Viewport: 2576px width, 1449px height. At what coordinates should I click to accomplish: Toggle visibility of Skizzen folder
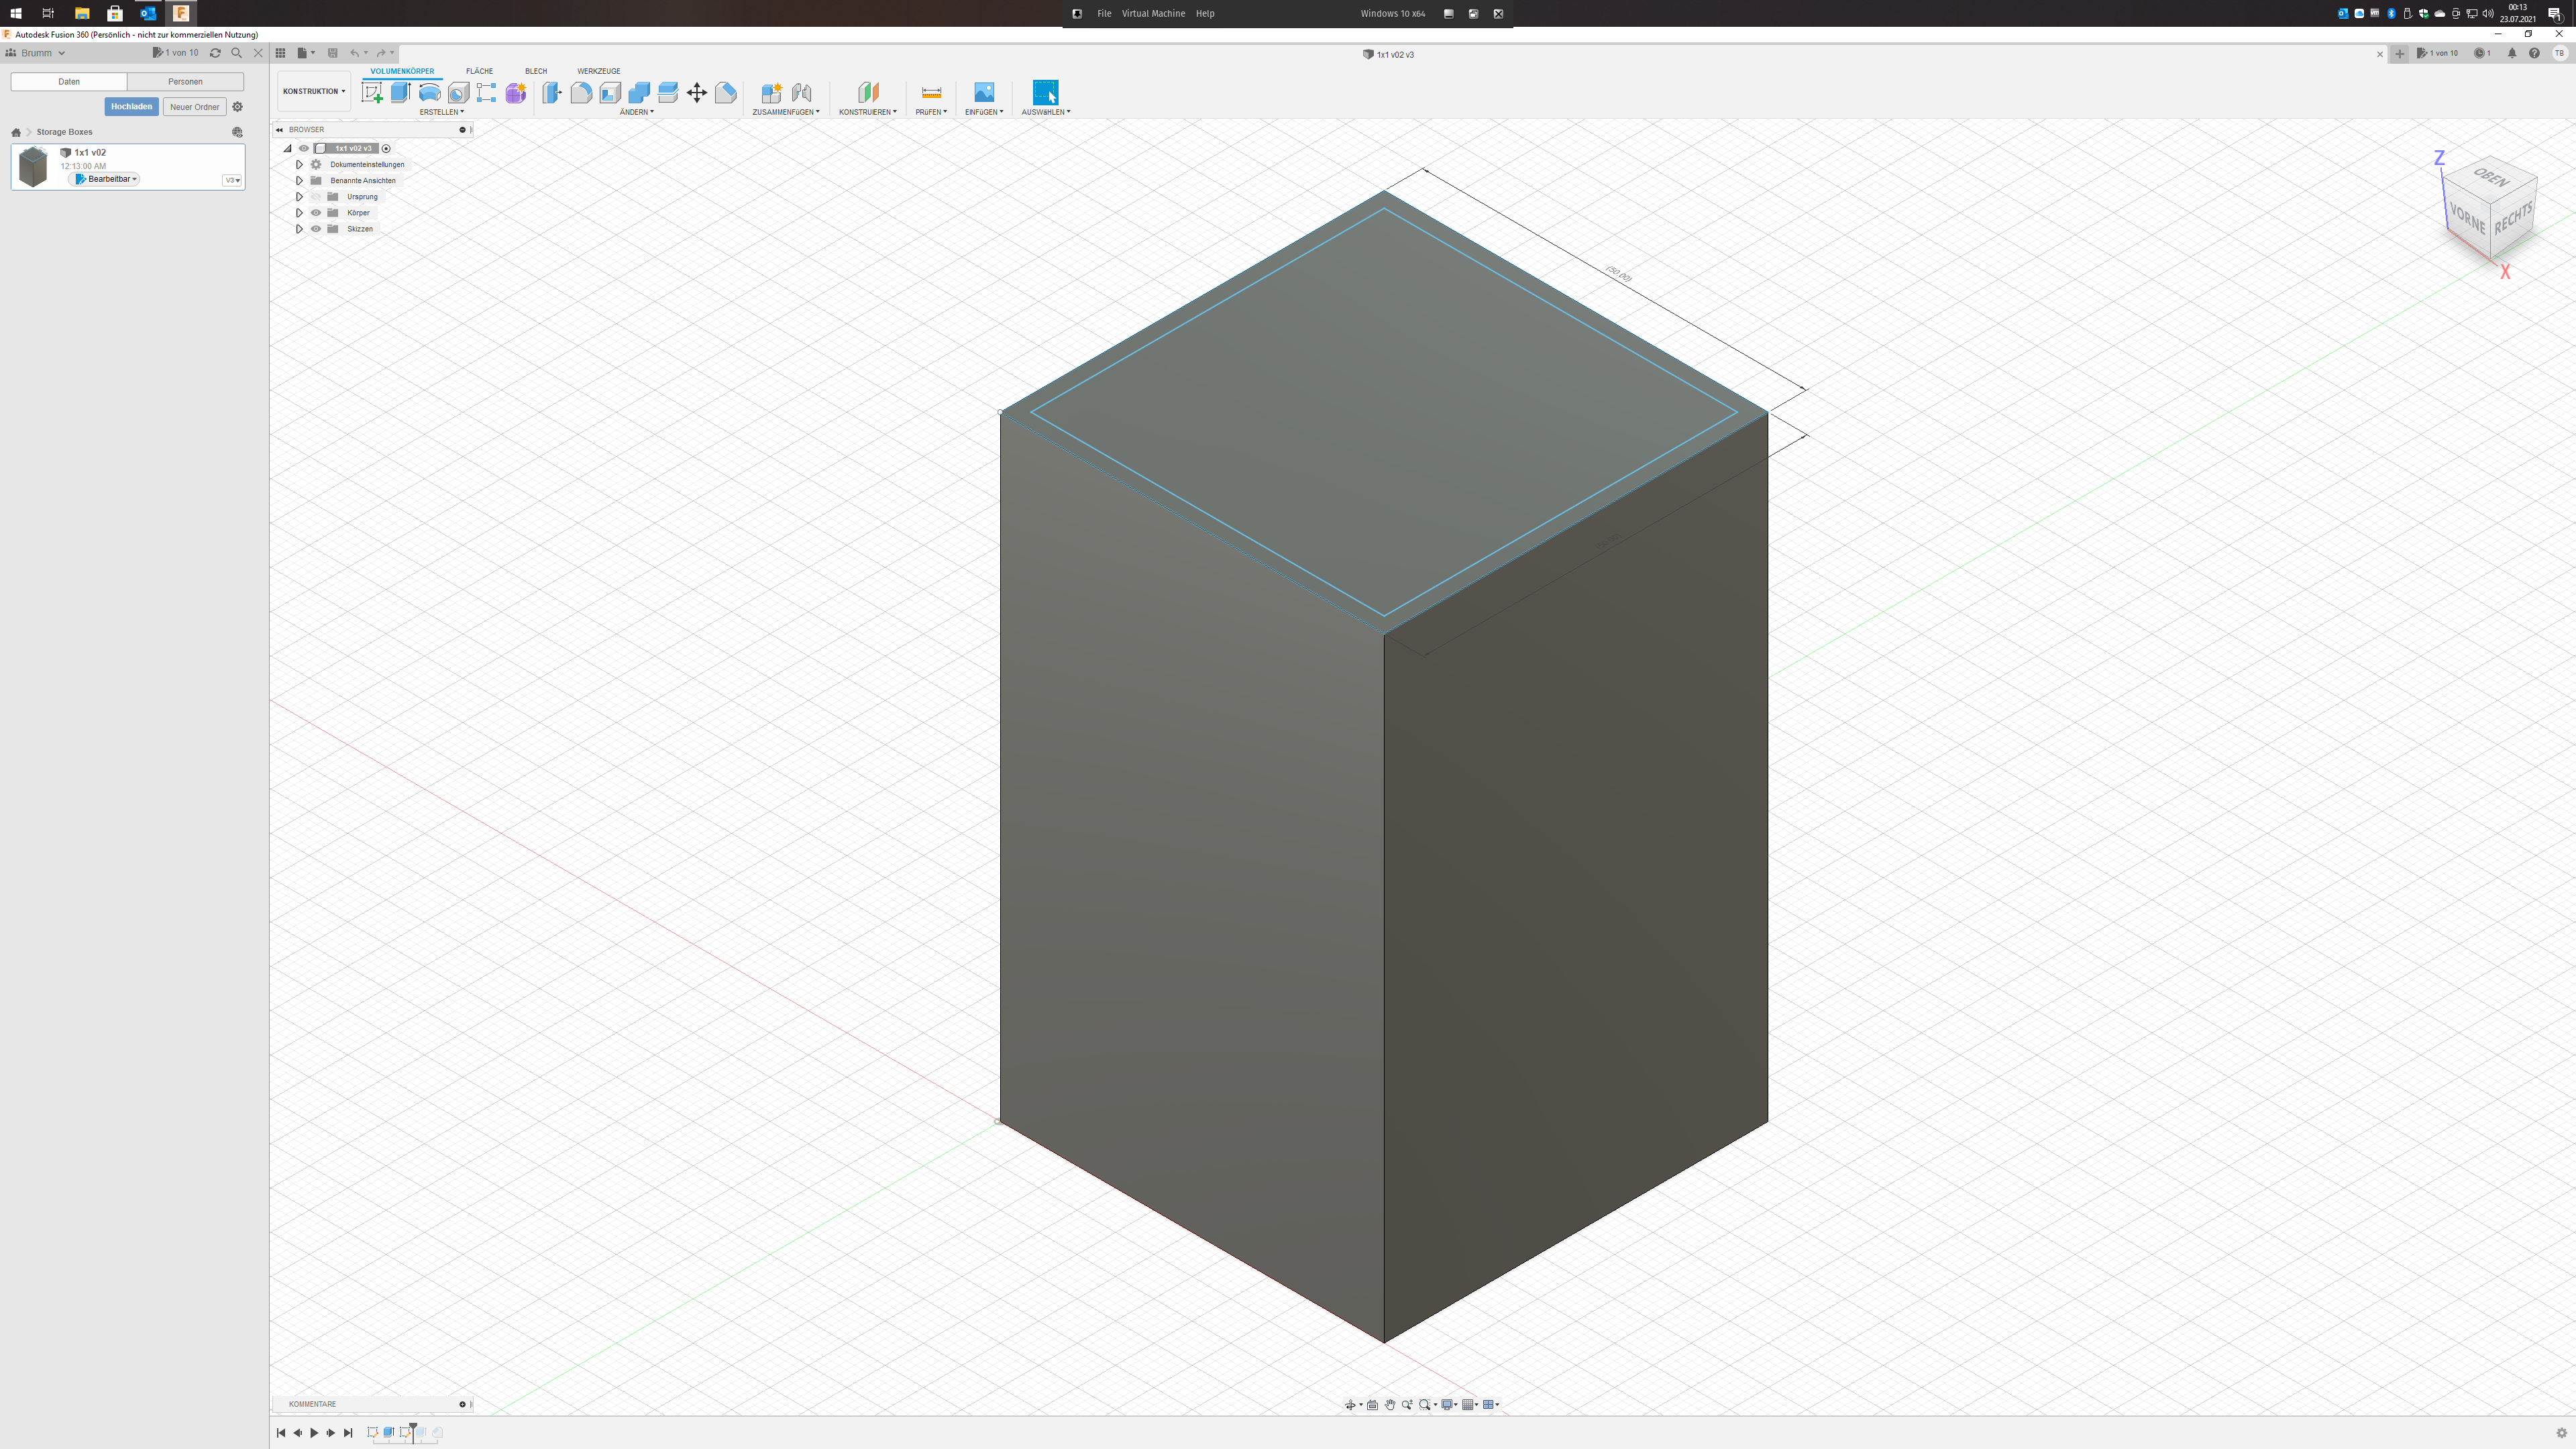coord(316,229)
